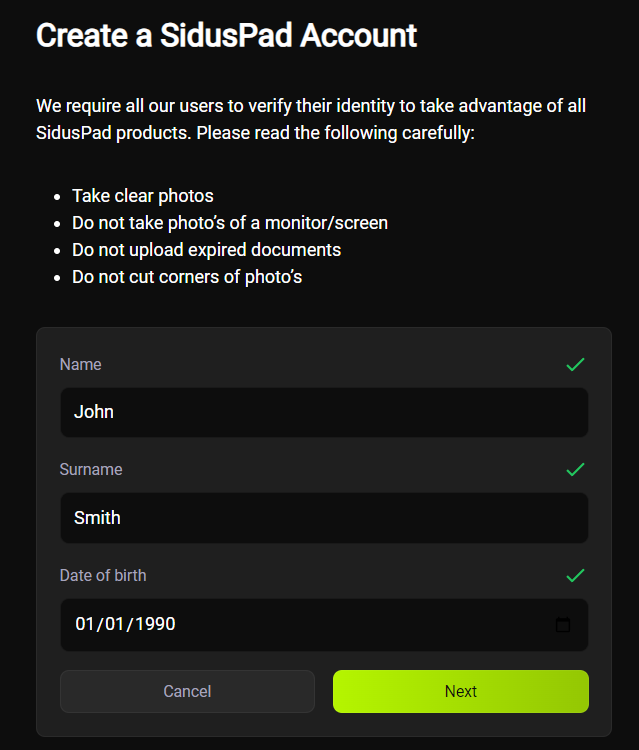Click the Do not cut corners bullet
The image size is (639, 750).
pos(187,277)
